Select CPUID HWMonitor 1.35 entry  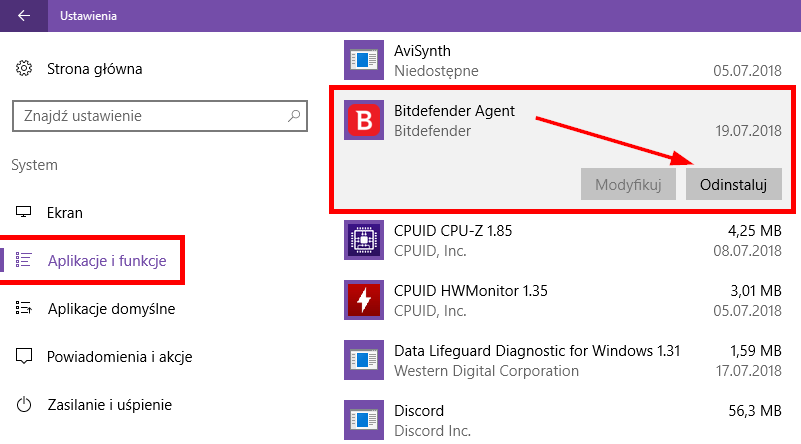coord(470,291)
